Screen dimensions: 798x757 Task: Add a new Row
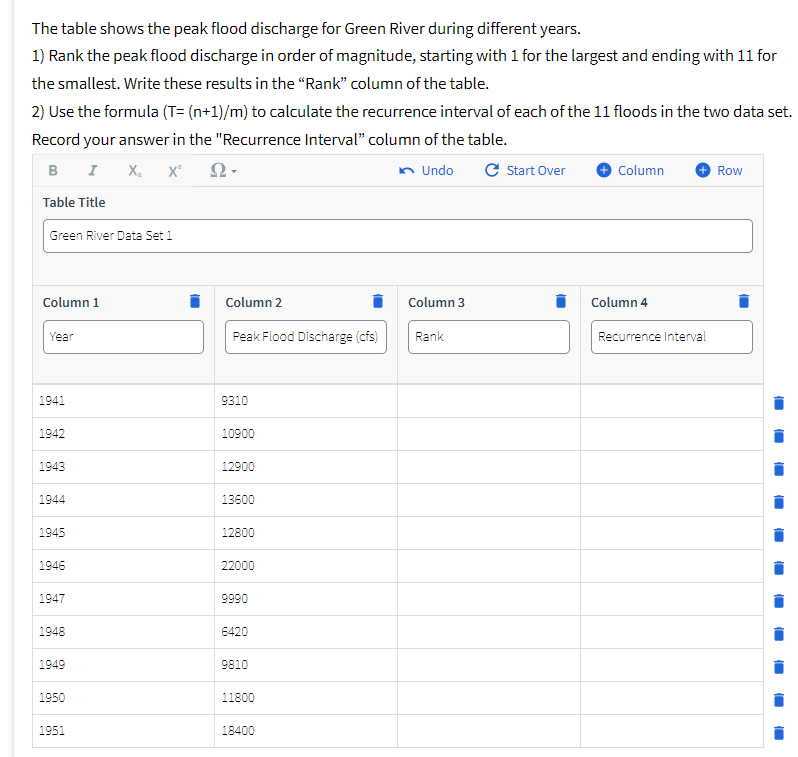719,171
